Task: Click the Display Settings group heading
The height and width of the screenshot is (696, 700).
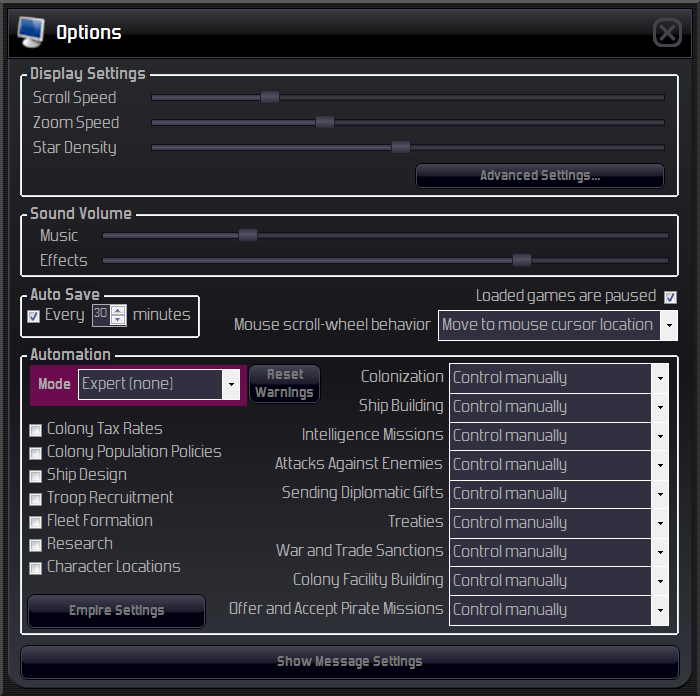Action: click(88, 74)
